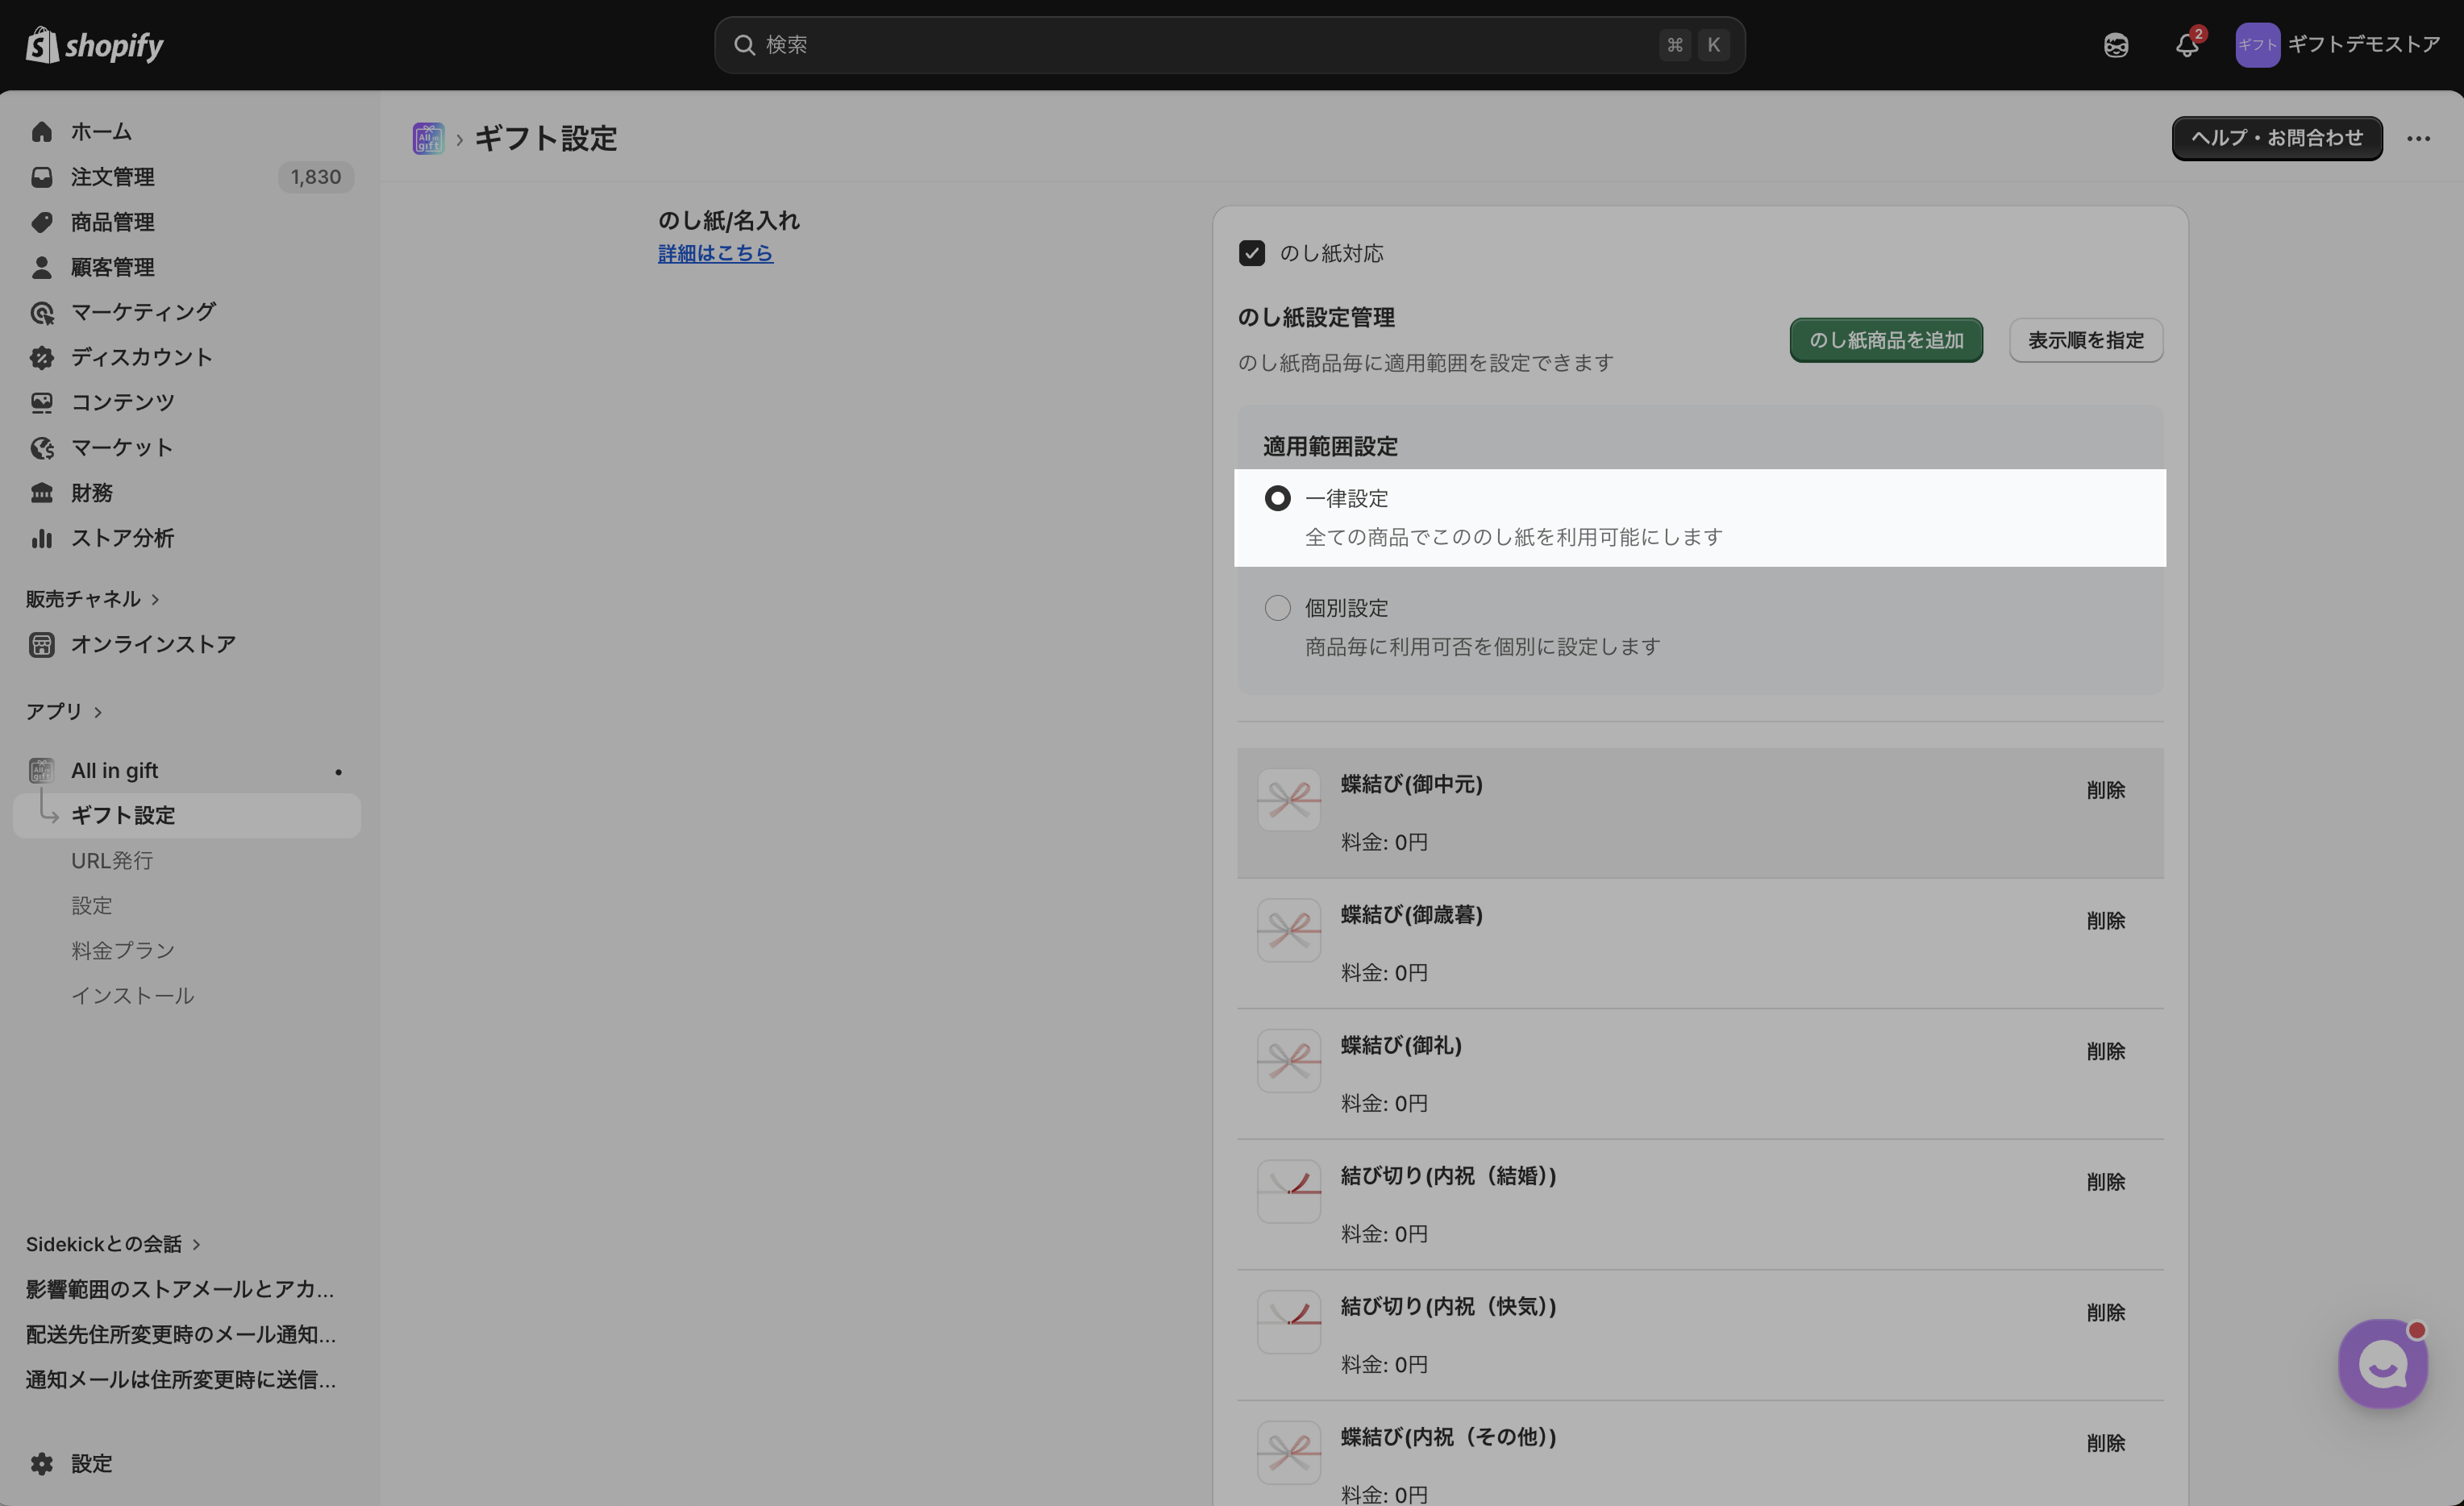Open 注文管理 in the sidebar

(112, 177)
